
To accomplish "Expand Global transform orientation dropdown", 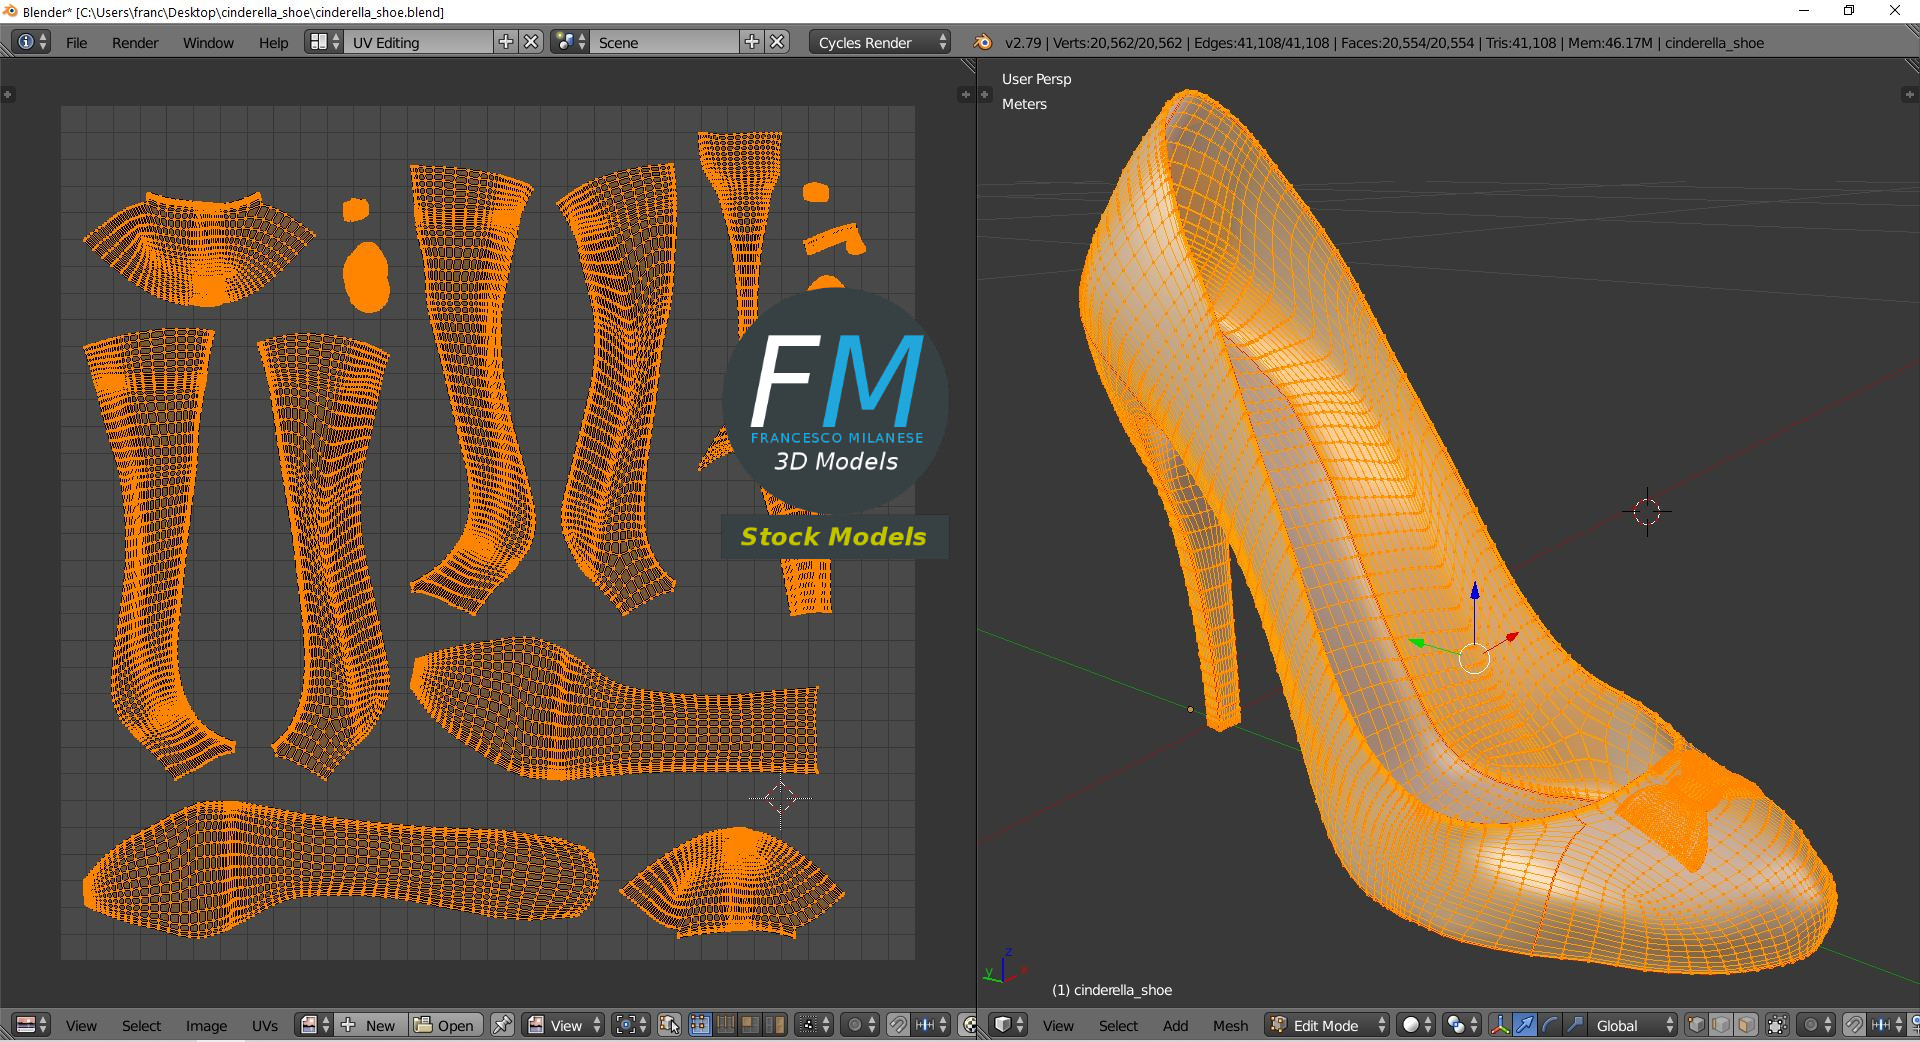I will 1631,1025.
